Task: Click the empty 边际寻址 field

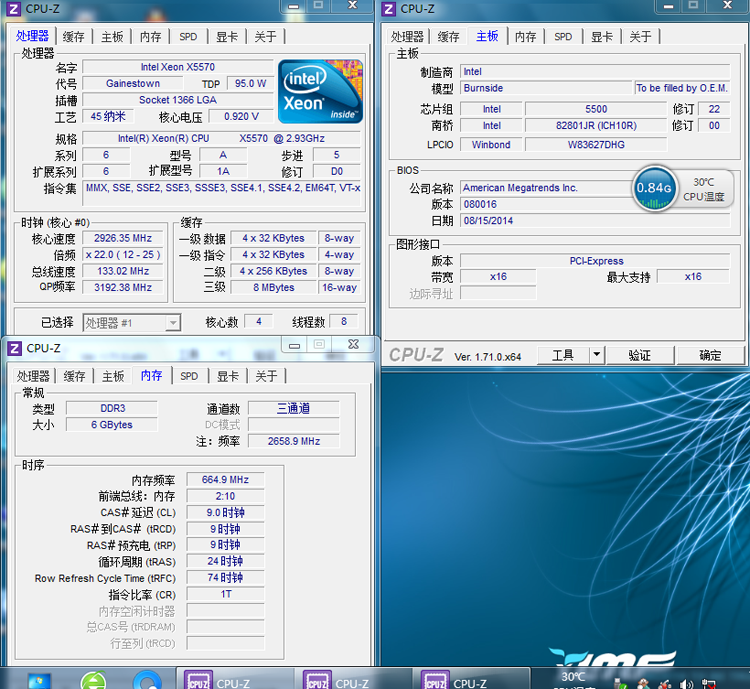Action: pos(498,293)
